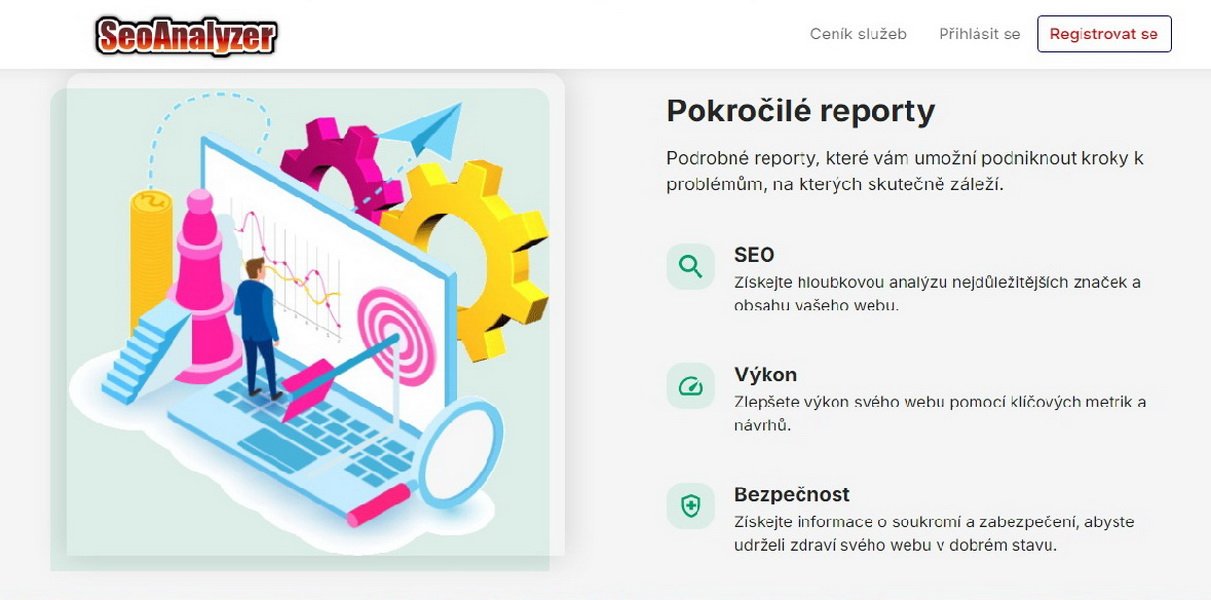Click the SEO feature heading
The image size is (1211, 600).
tap(754, 255)
